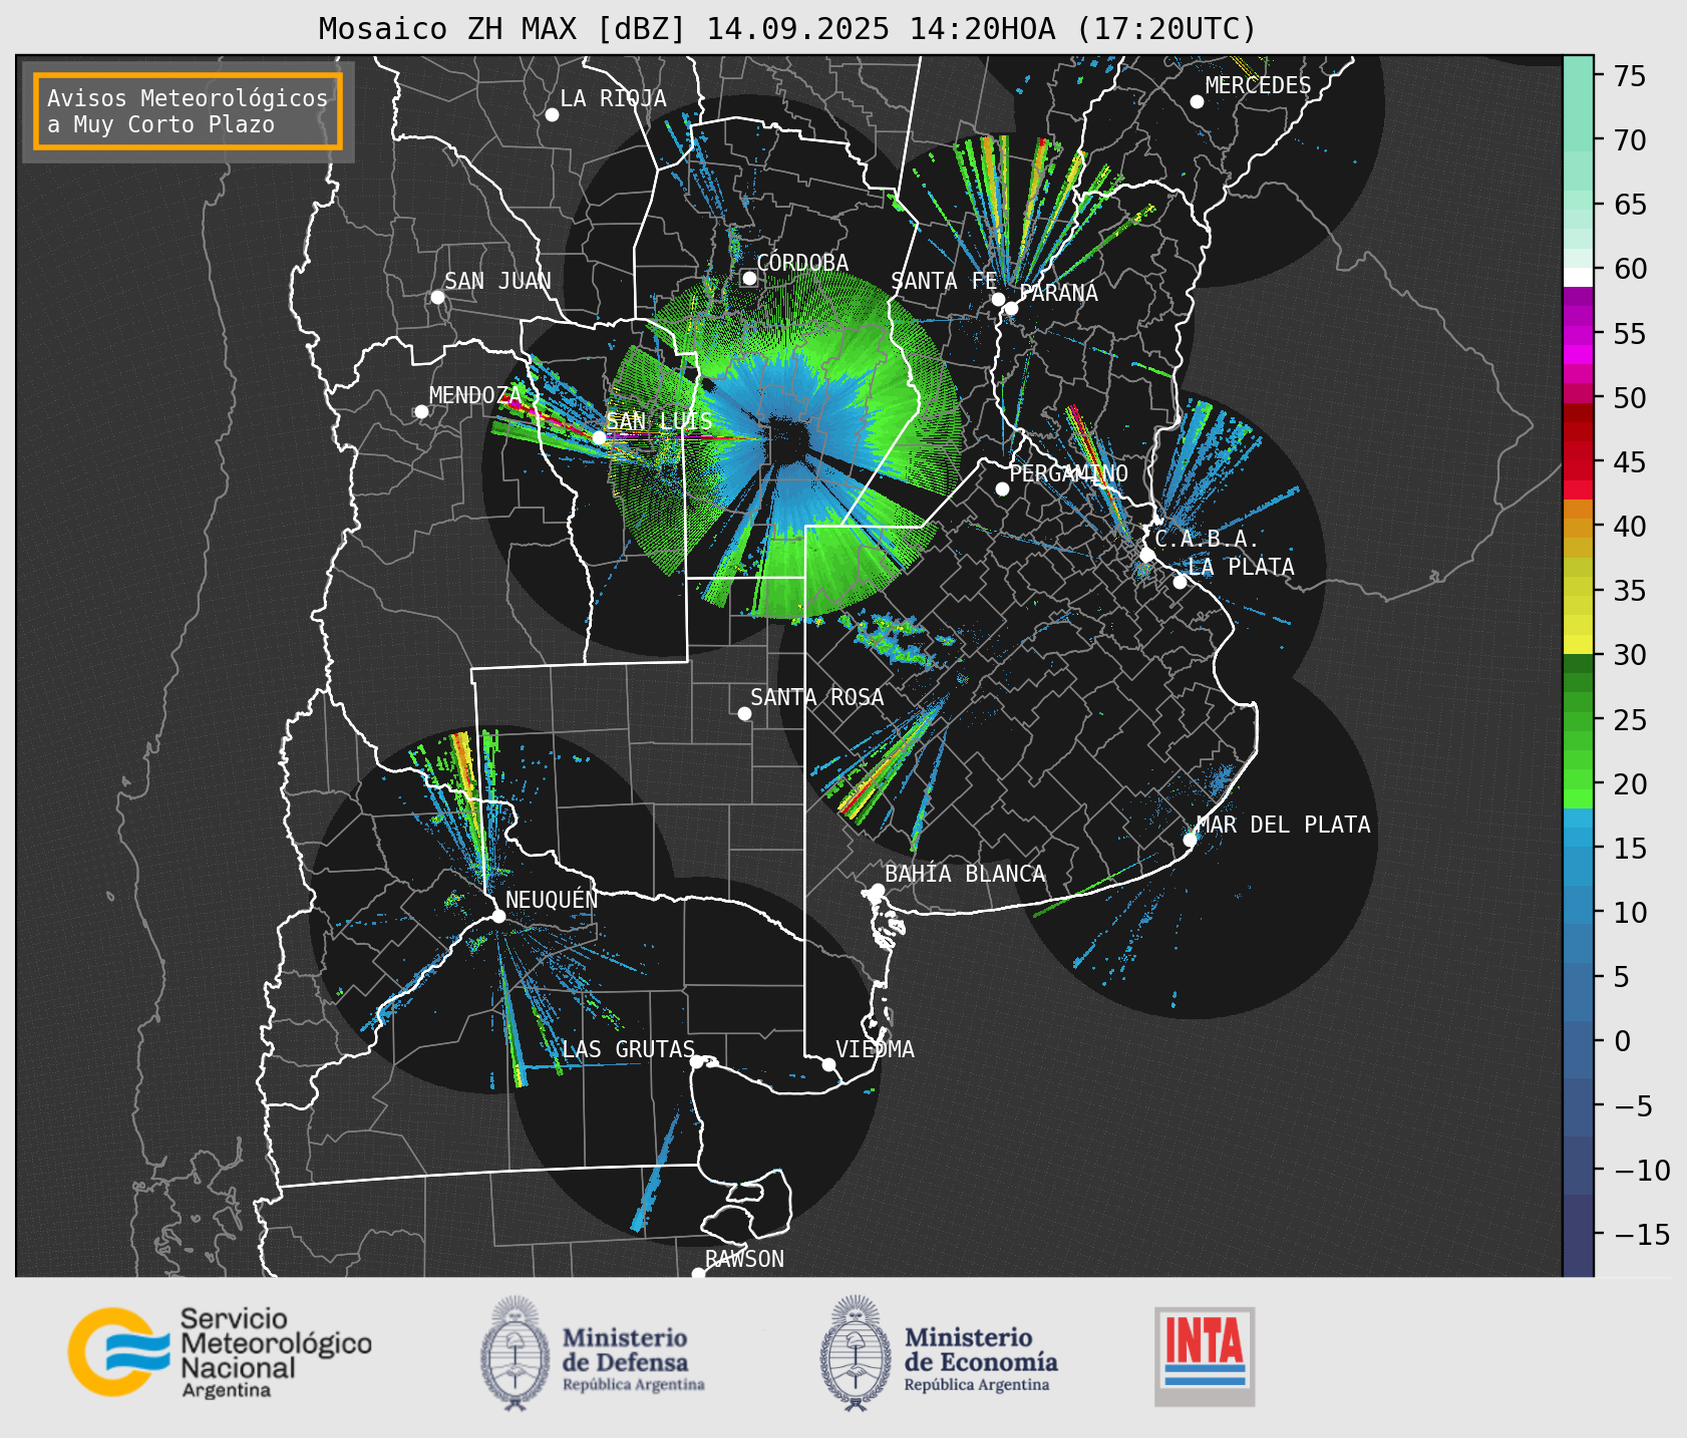
Task: Click the Pergamino city label
Action: coord(1068,473)
